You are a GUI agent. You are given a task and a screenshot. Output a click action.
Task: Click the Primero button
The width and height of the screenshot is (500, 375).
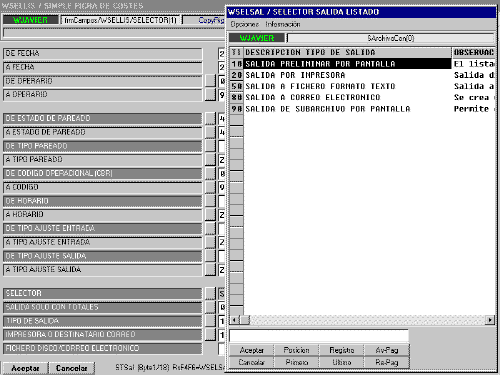(x=296, y=362)
